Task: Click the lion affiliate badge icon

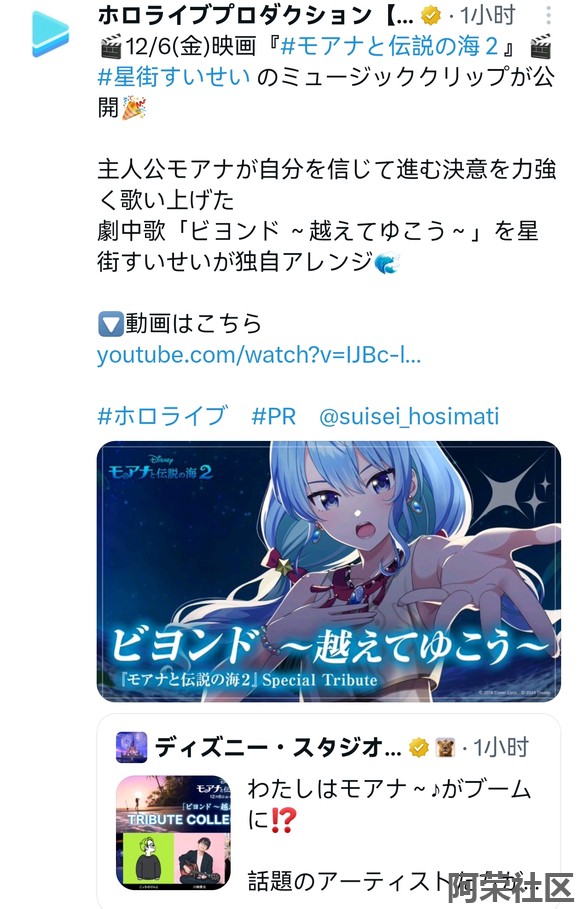Action: click(445, 747)
